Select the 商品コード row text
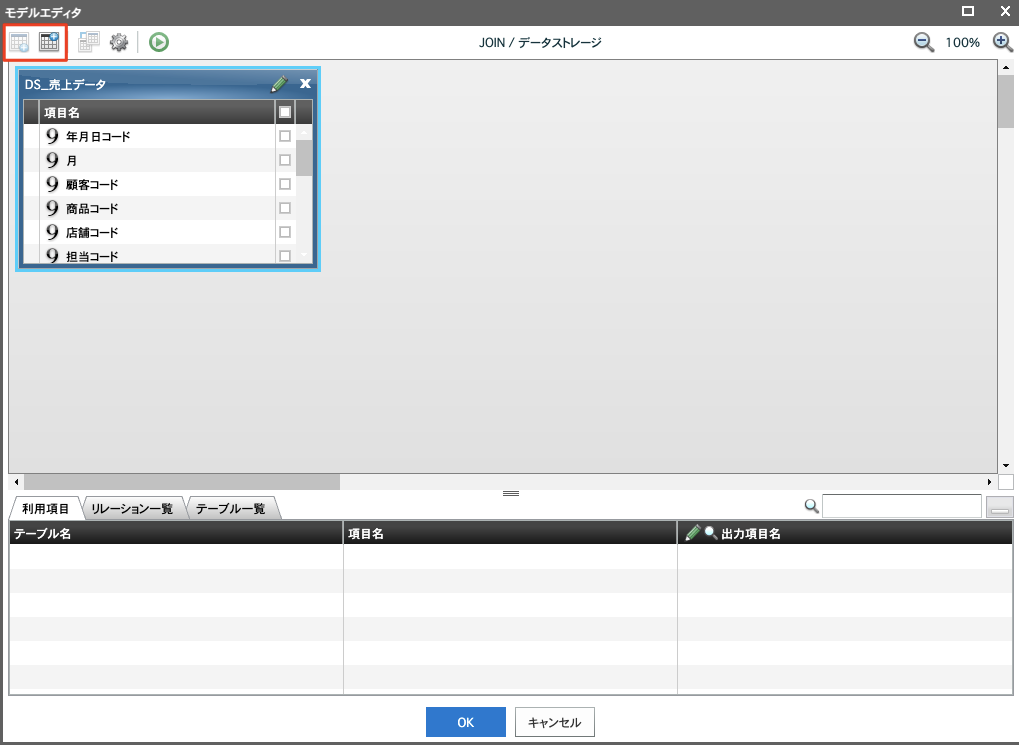The height and width of the screenshot is (745, 1019). pos(92,209)
